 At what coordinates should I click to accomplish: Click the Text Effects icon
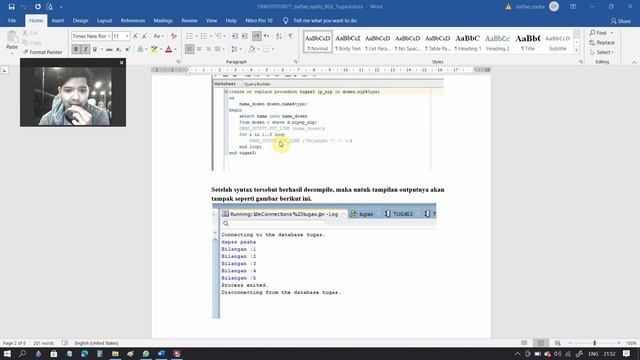(140, 49)
